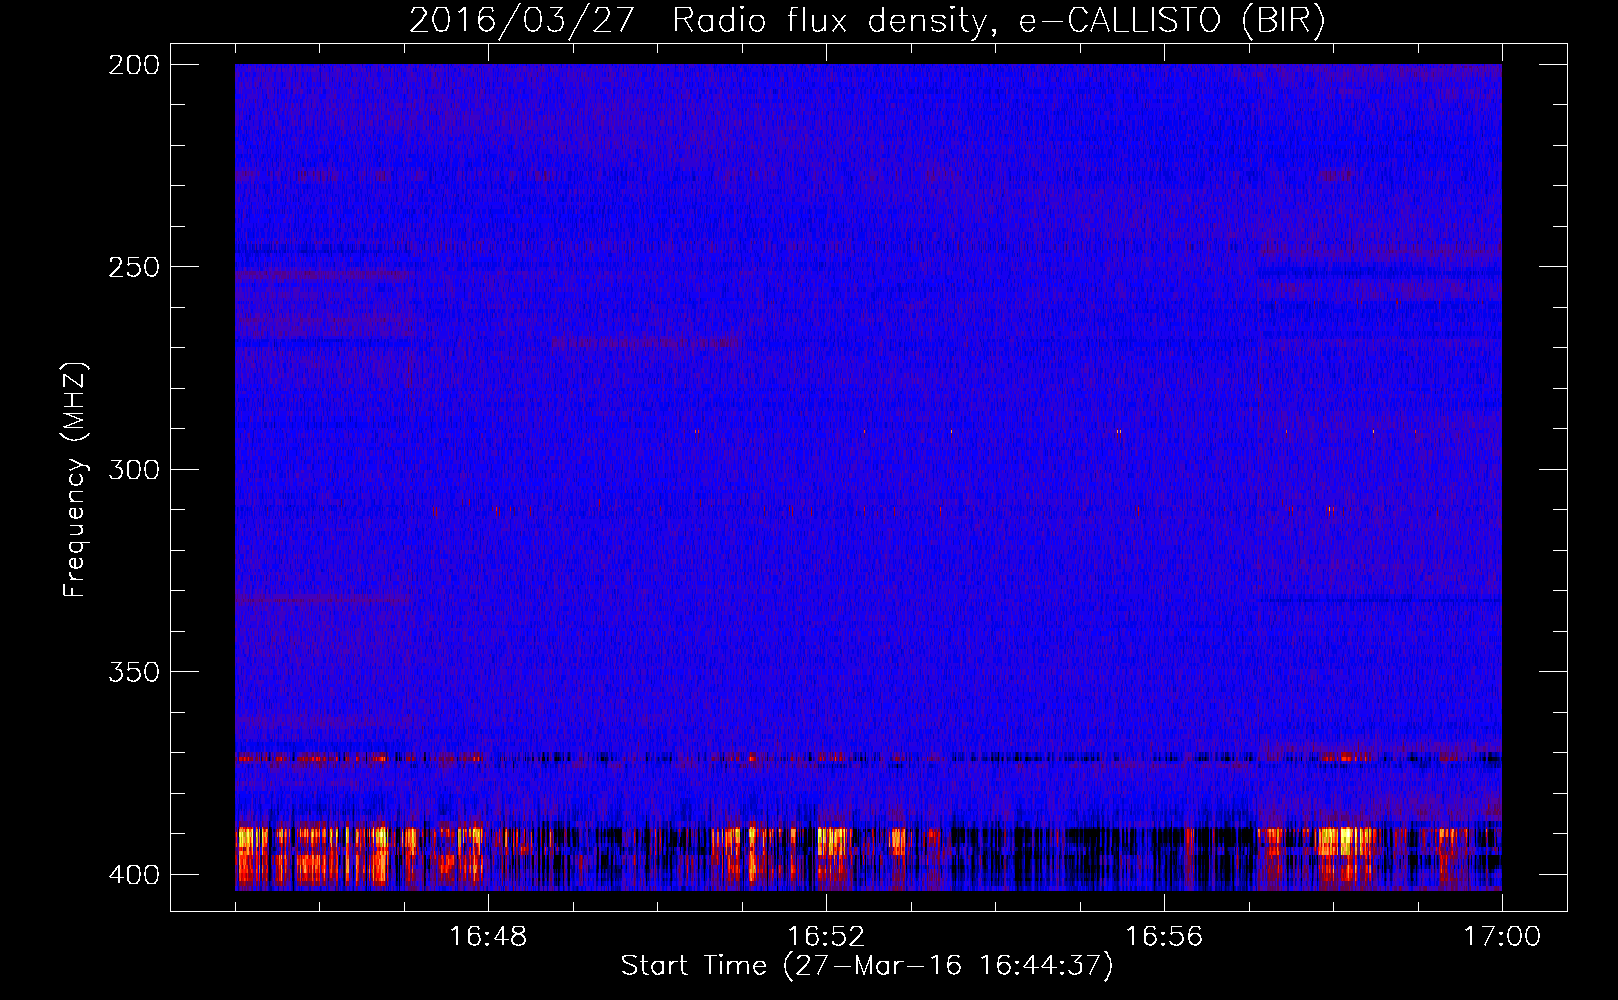Select the 300 frequency tick label
The height and width of the screenshot is (1000, 1618).
(134, 469)
